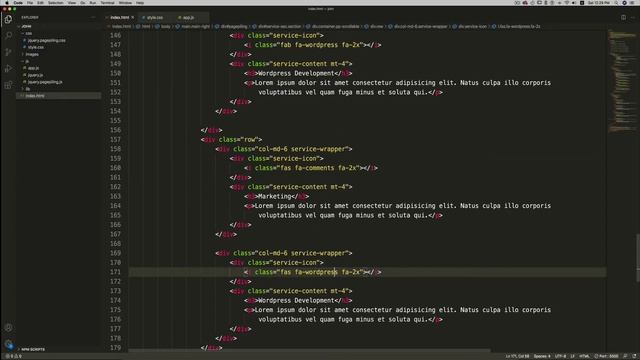The width and height of the screenshot is (640, 360).
Task: Expand the images folder
Action: (32, 54)
